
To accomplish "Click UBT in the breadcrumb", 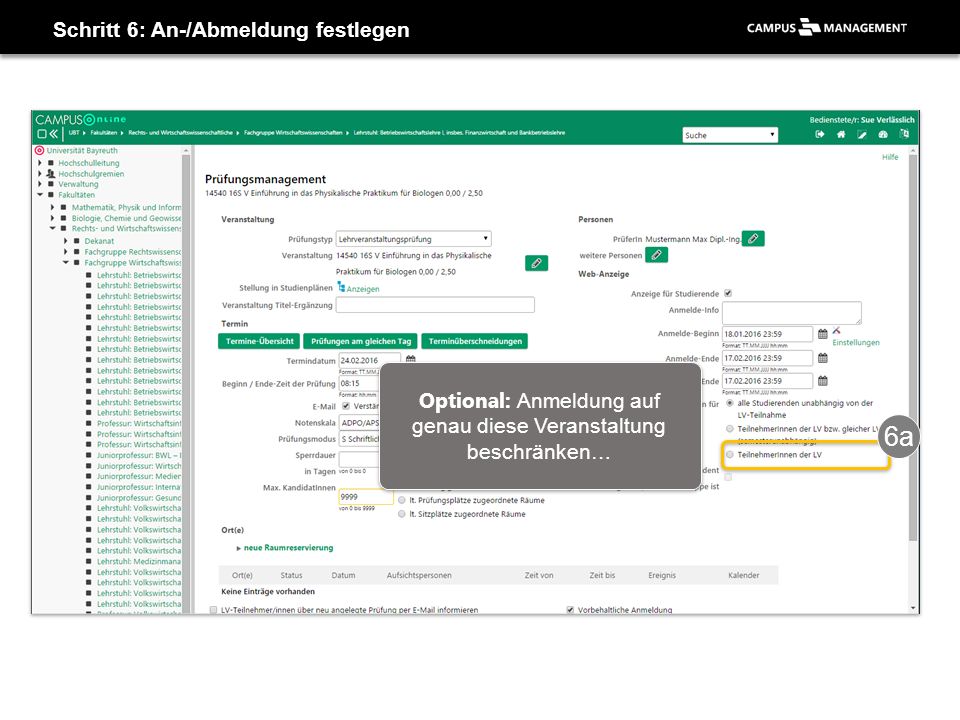I will (x=74, y=132).
